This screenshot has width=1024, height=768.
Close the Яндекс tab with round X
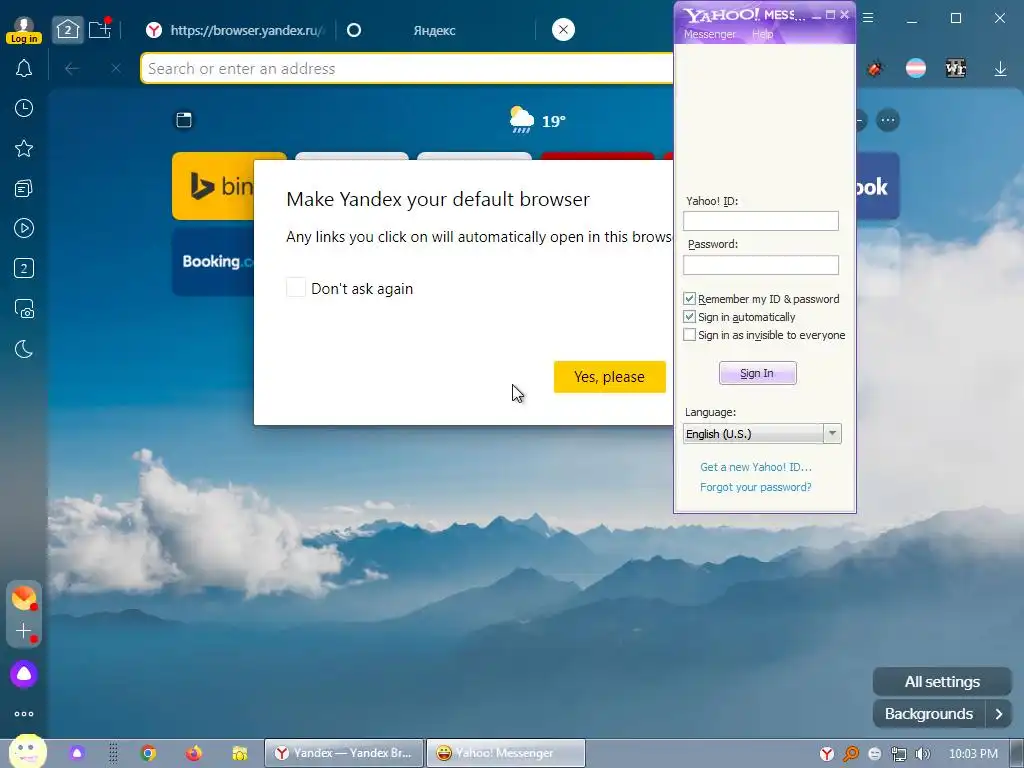tap(563, 29)
